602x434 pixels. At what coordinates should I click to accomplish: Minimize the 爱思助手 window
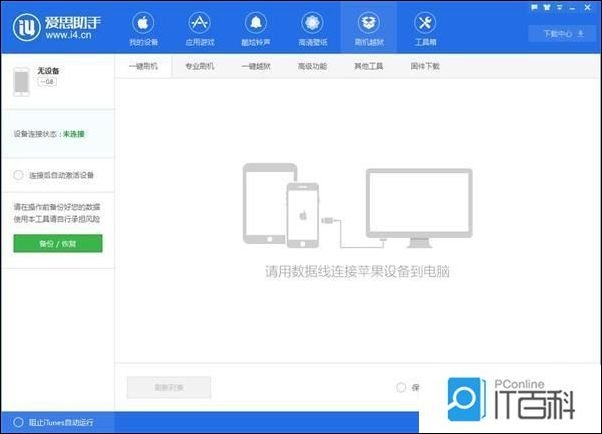(572, 8)
